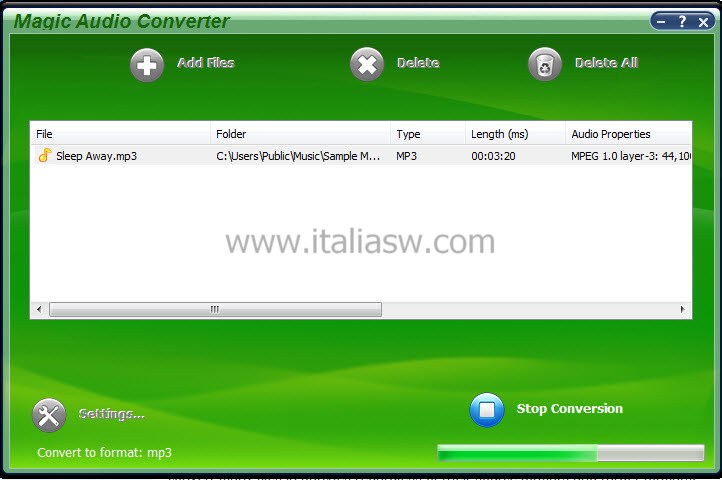Click the Delete label
This screenshot has width=722, height=480.
pyautogui.click(x=418, y=63)
